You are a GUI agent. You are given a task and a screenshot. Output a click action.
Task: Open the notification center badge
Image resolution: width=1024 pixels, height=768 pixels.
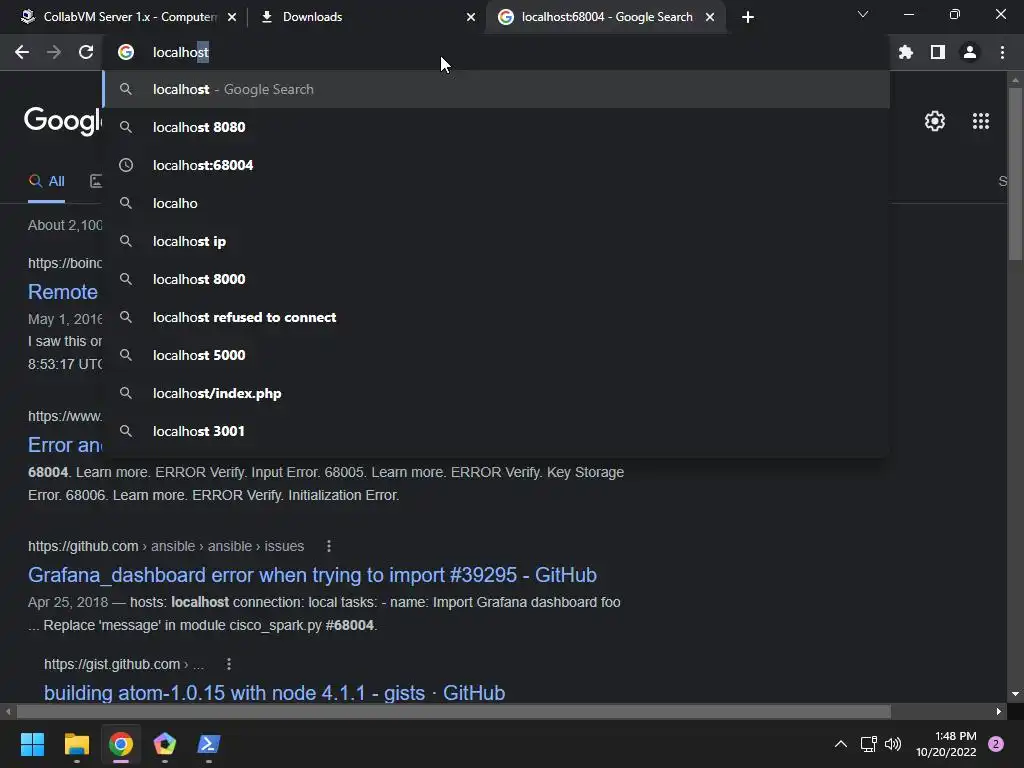996,744
